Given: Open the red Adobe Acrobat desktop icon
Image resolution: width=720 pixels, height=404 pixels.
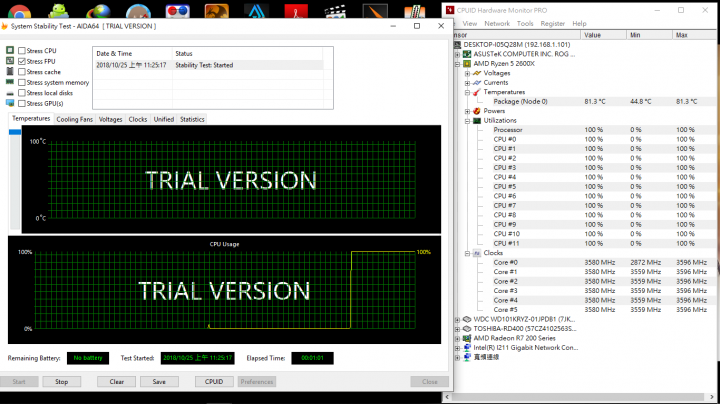Looking at the screenshot, I should click(x=296, y=11).
